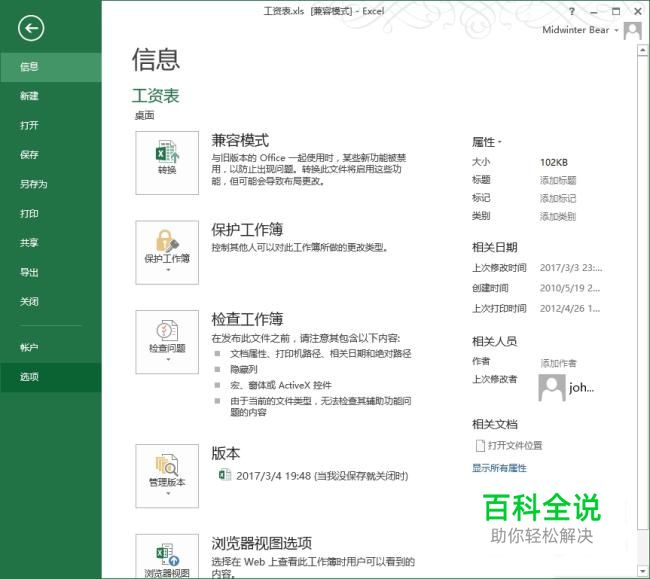Select 导出 in the backstage menu
The width and height of the screenshot is (650, 579).
coord(51,272)
